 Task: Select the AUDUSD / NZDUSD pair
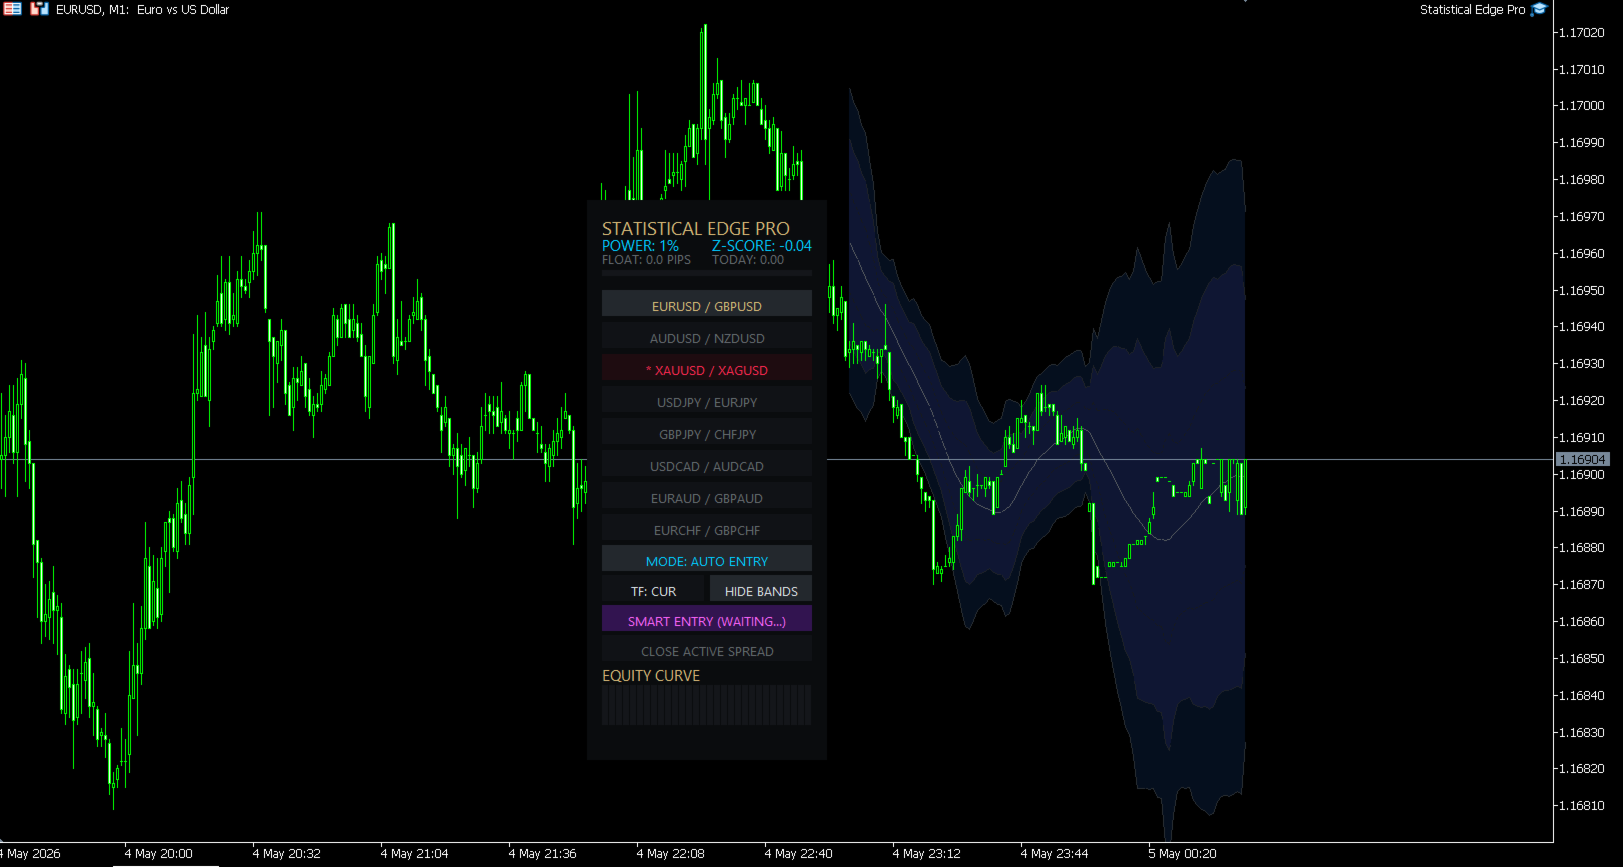707,337
